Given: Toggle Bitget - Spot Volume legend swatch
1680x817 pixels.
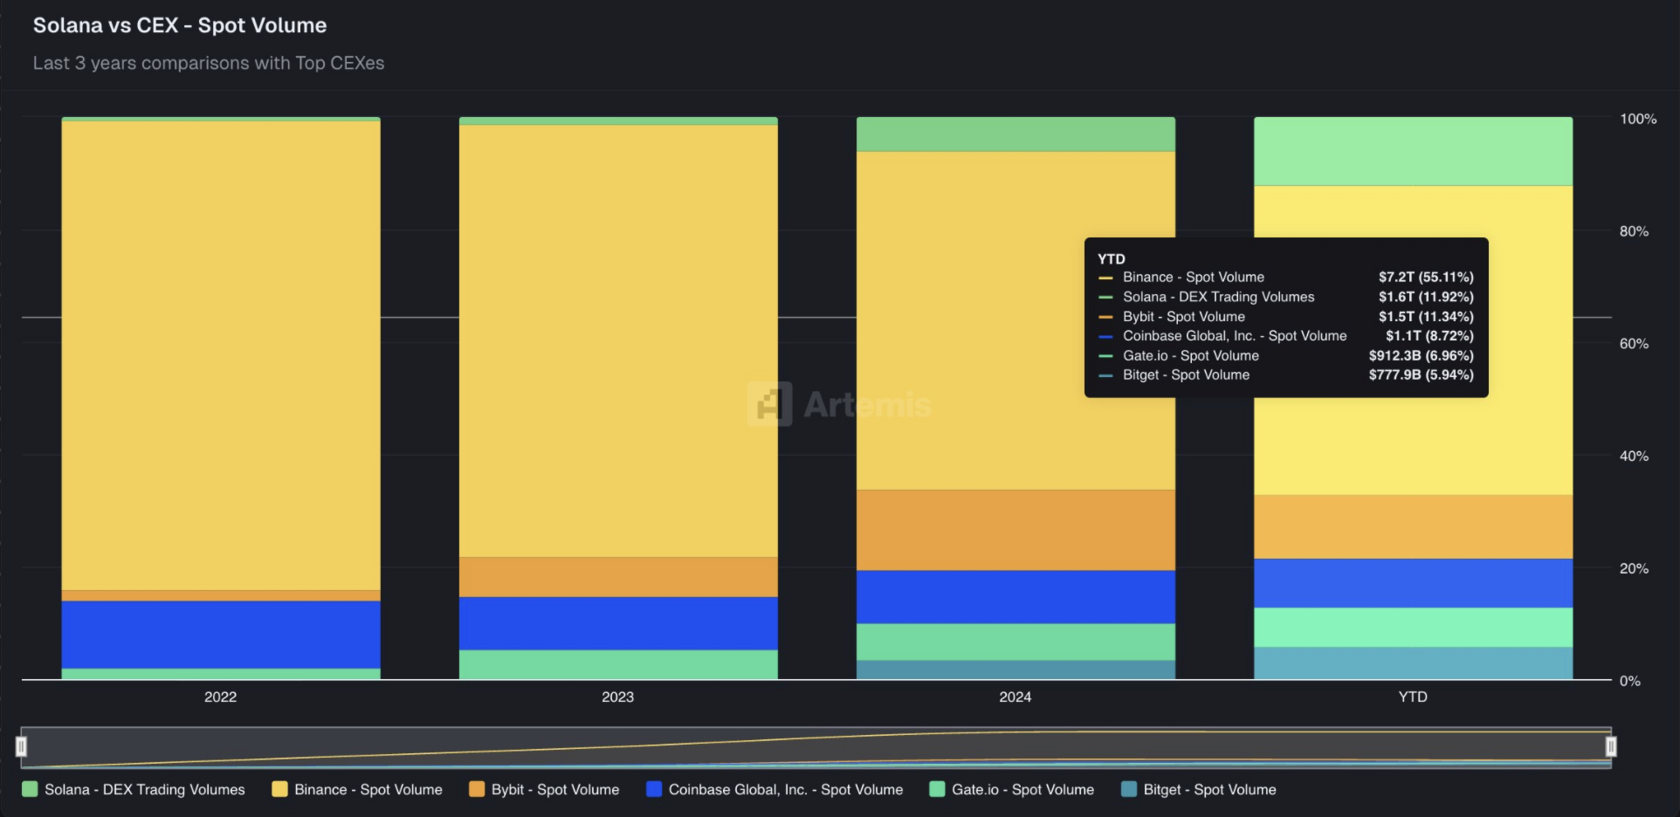Looking at the screenshot, I should coord(1129,789).
